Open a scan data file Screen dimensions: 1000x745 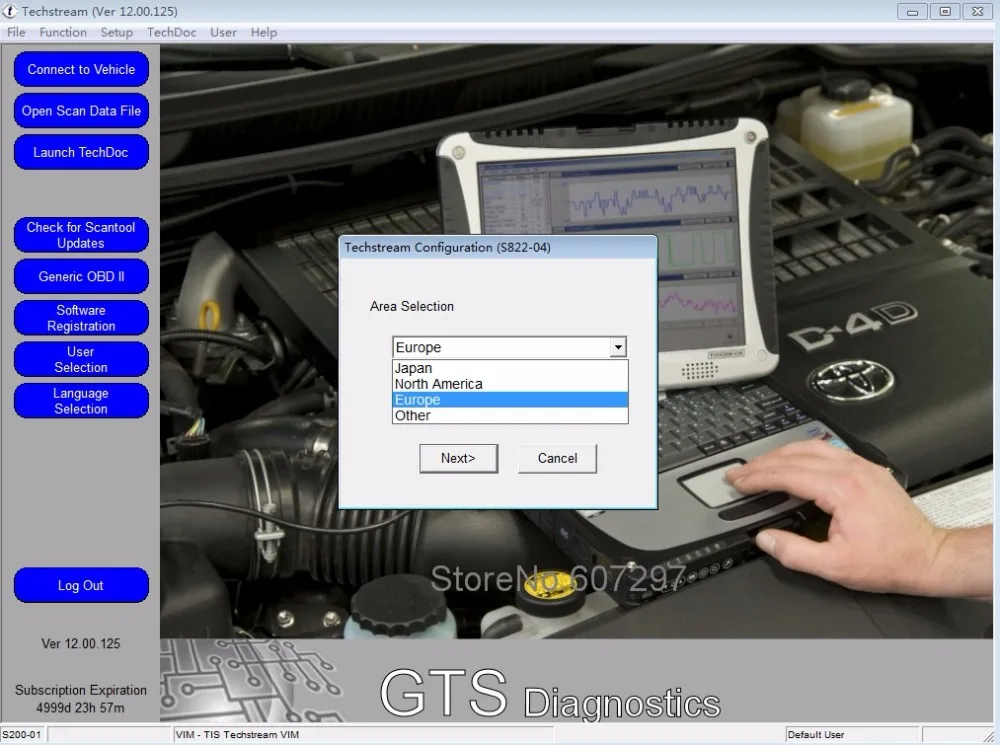(80, 111)
